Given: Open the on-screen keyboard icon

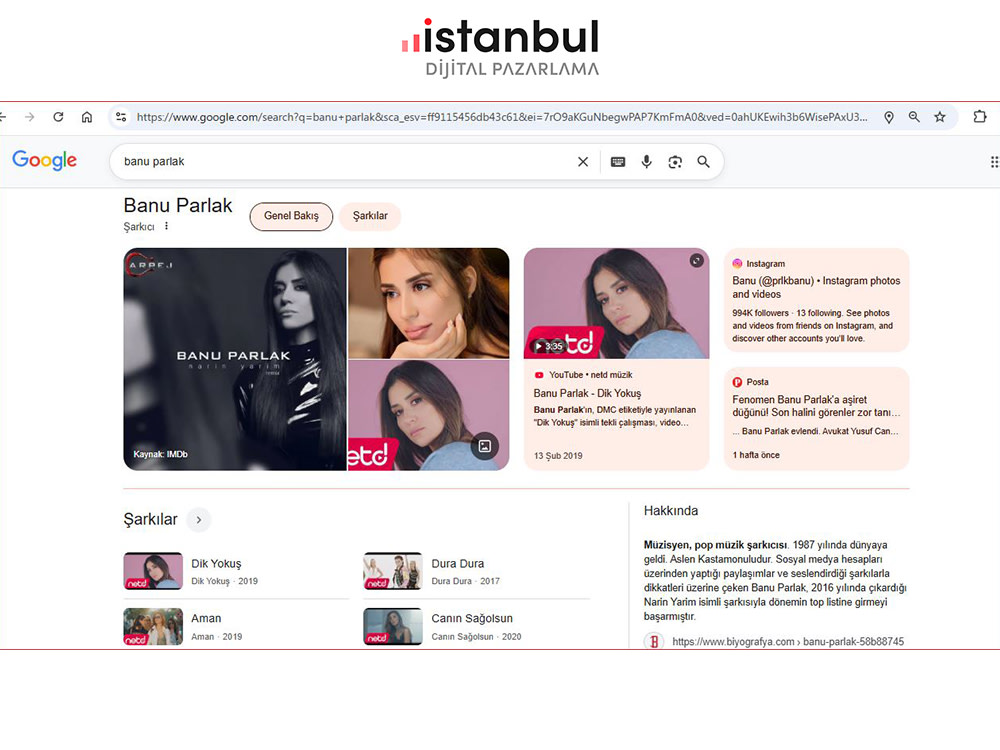Looking at the screenshot, I should (618, 162).
